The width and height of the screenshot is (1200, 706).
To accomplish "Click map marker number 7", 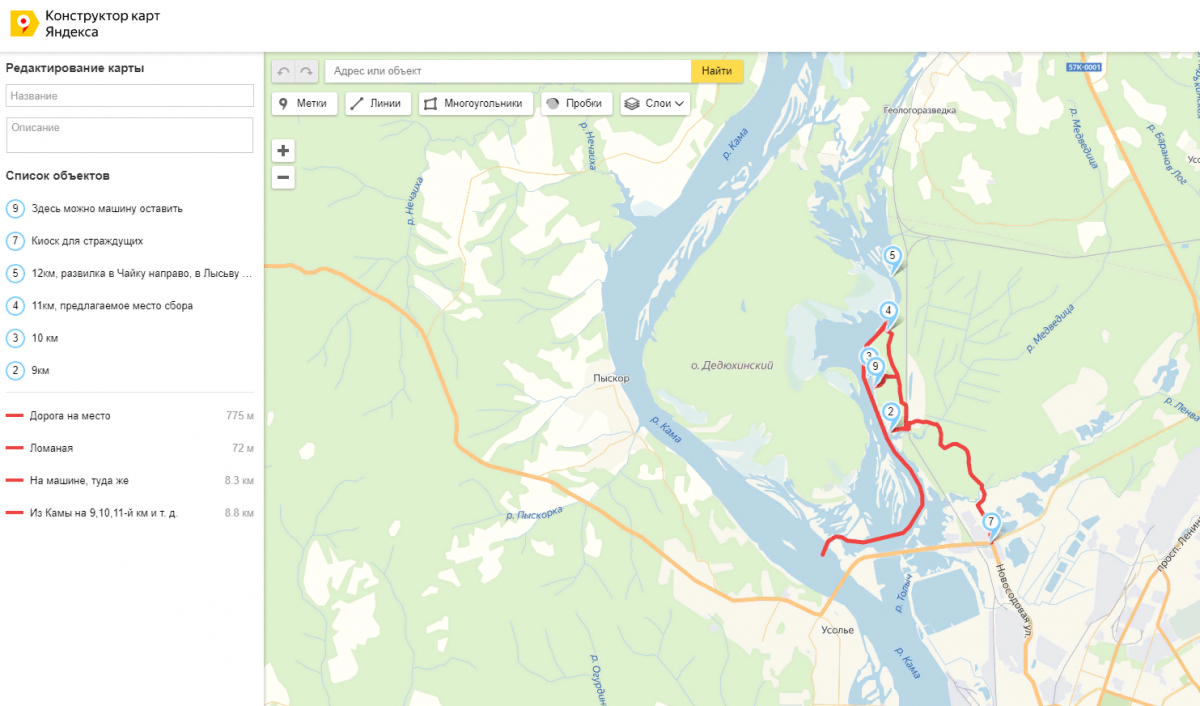I will coord(991,523).
